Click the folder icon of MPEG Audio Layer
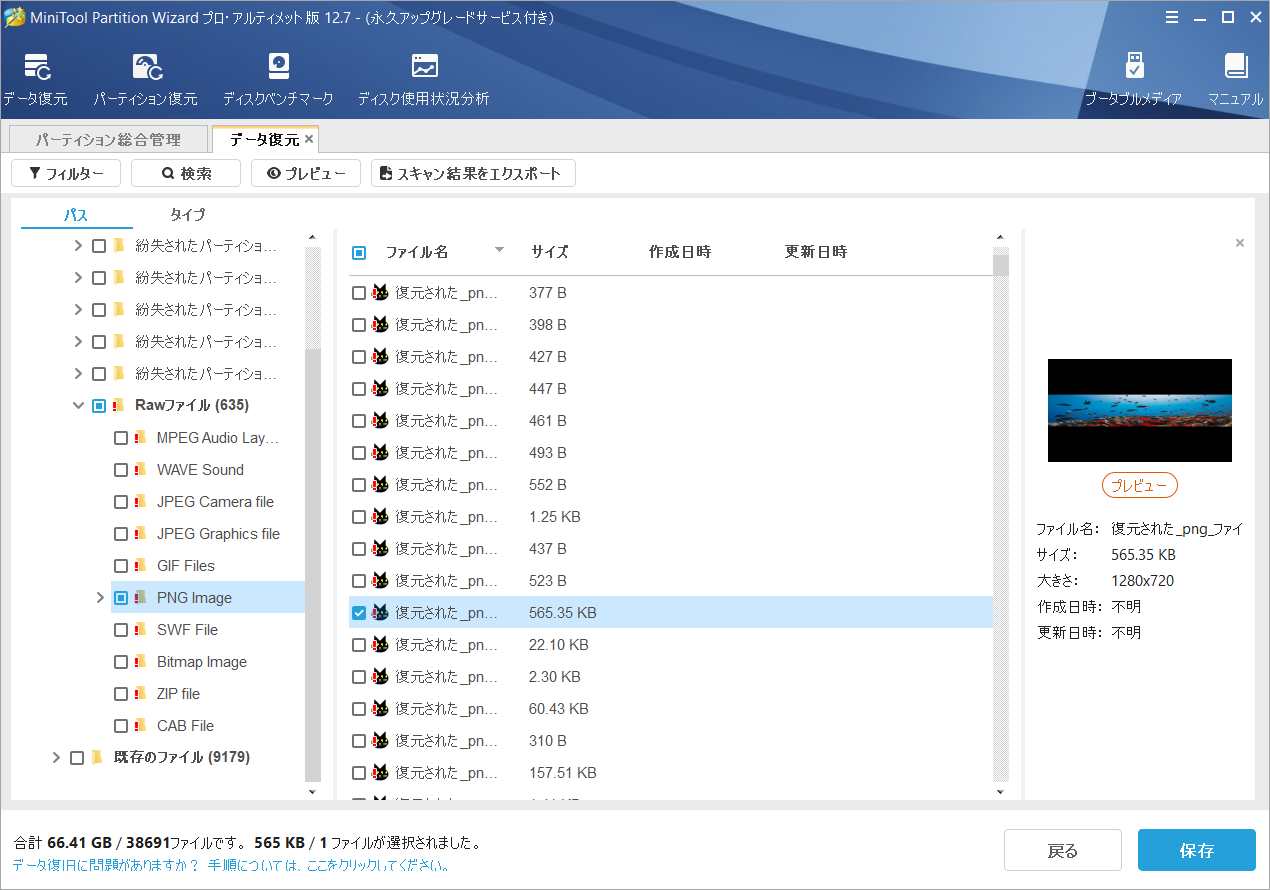The height and width of the screenshot is (890, 1270). click(x=140, y=438)
